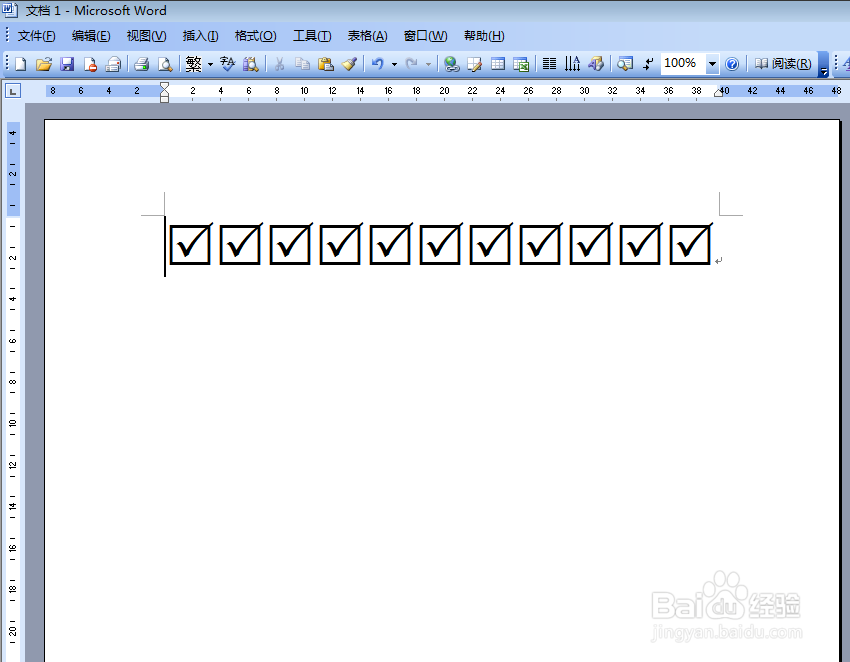
Task: Open the 插入(I) menu
Action: tap(201, 36)
